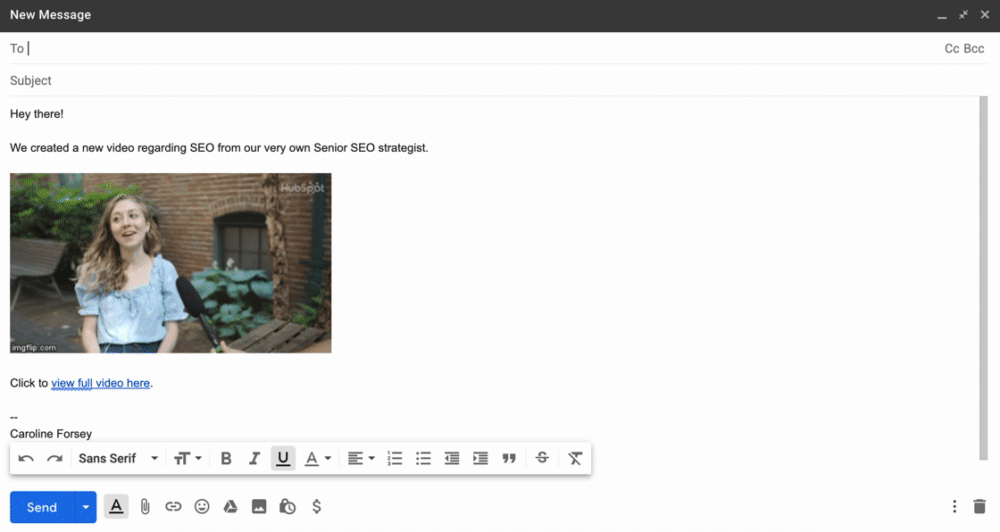Screen dimensions: 1000x532
Task: Open the more options three-dot menu
Action: coord(954,507)
